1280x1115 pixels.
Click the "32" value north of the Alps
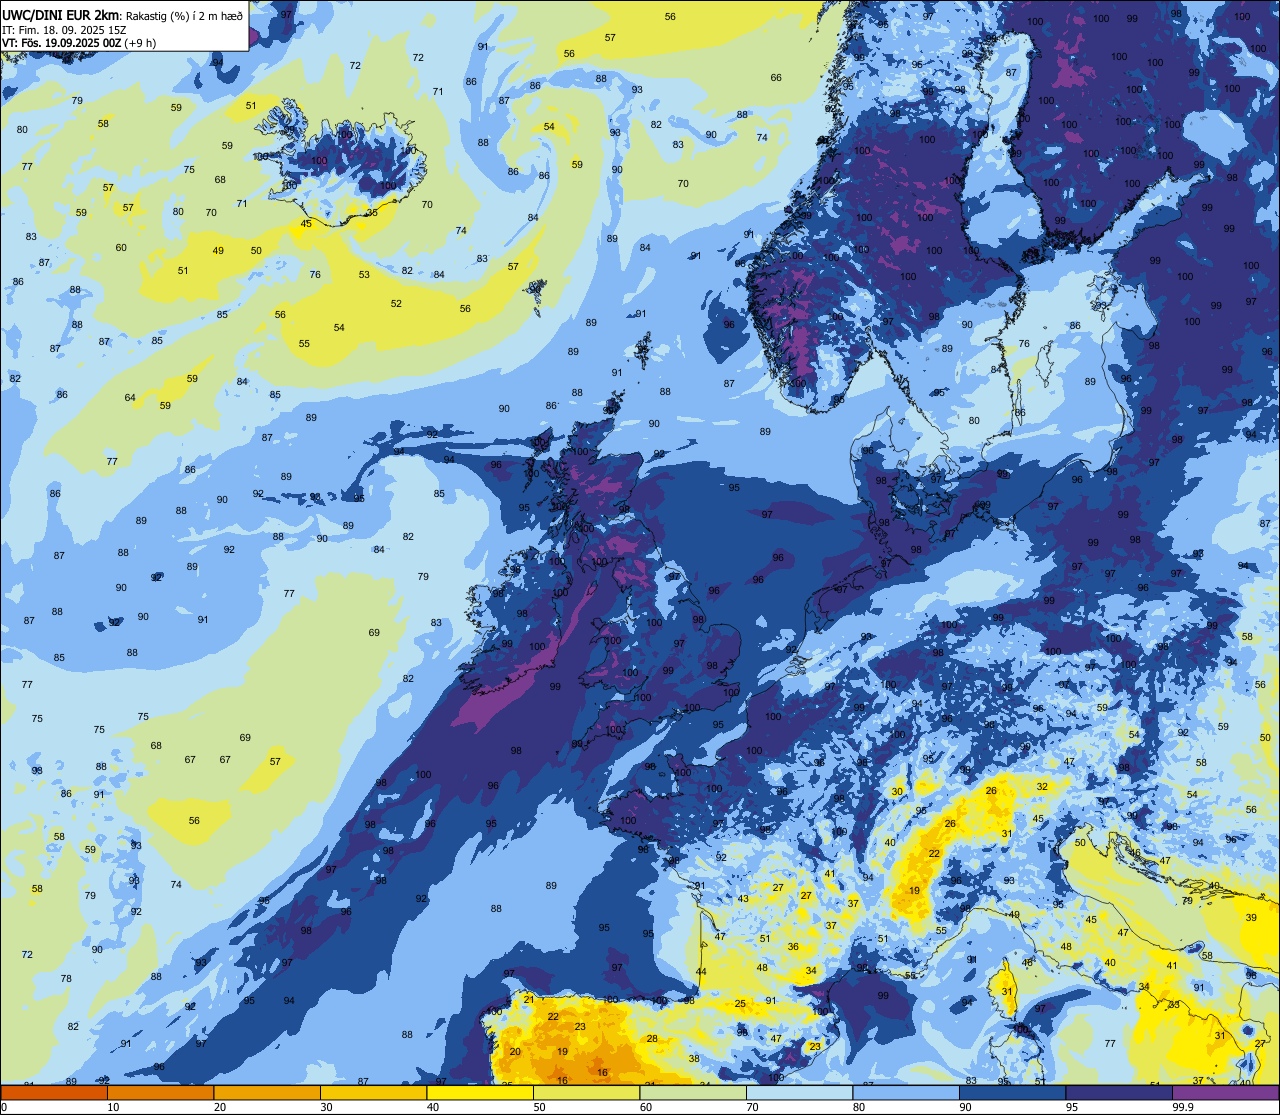click(x=1042, y=787)
